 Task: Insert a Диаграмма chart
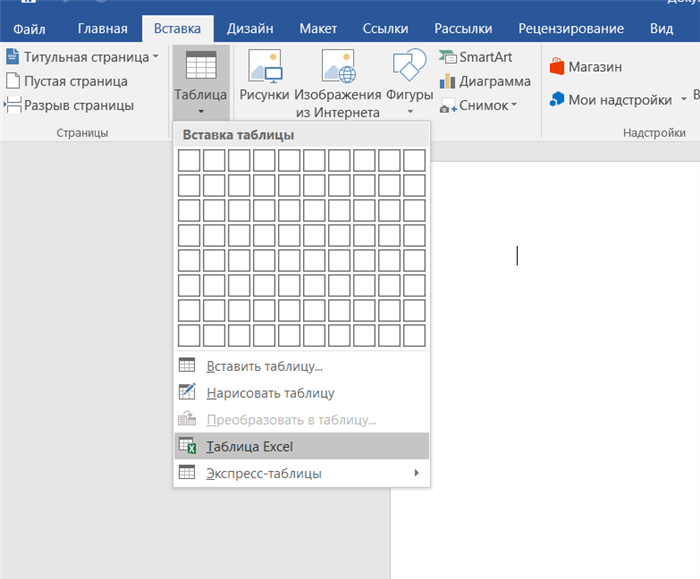485,81
